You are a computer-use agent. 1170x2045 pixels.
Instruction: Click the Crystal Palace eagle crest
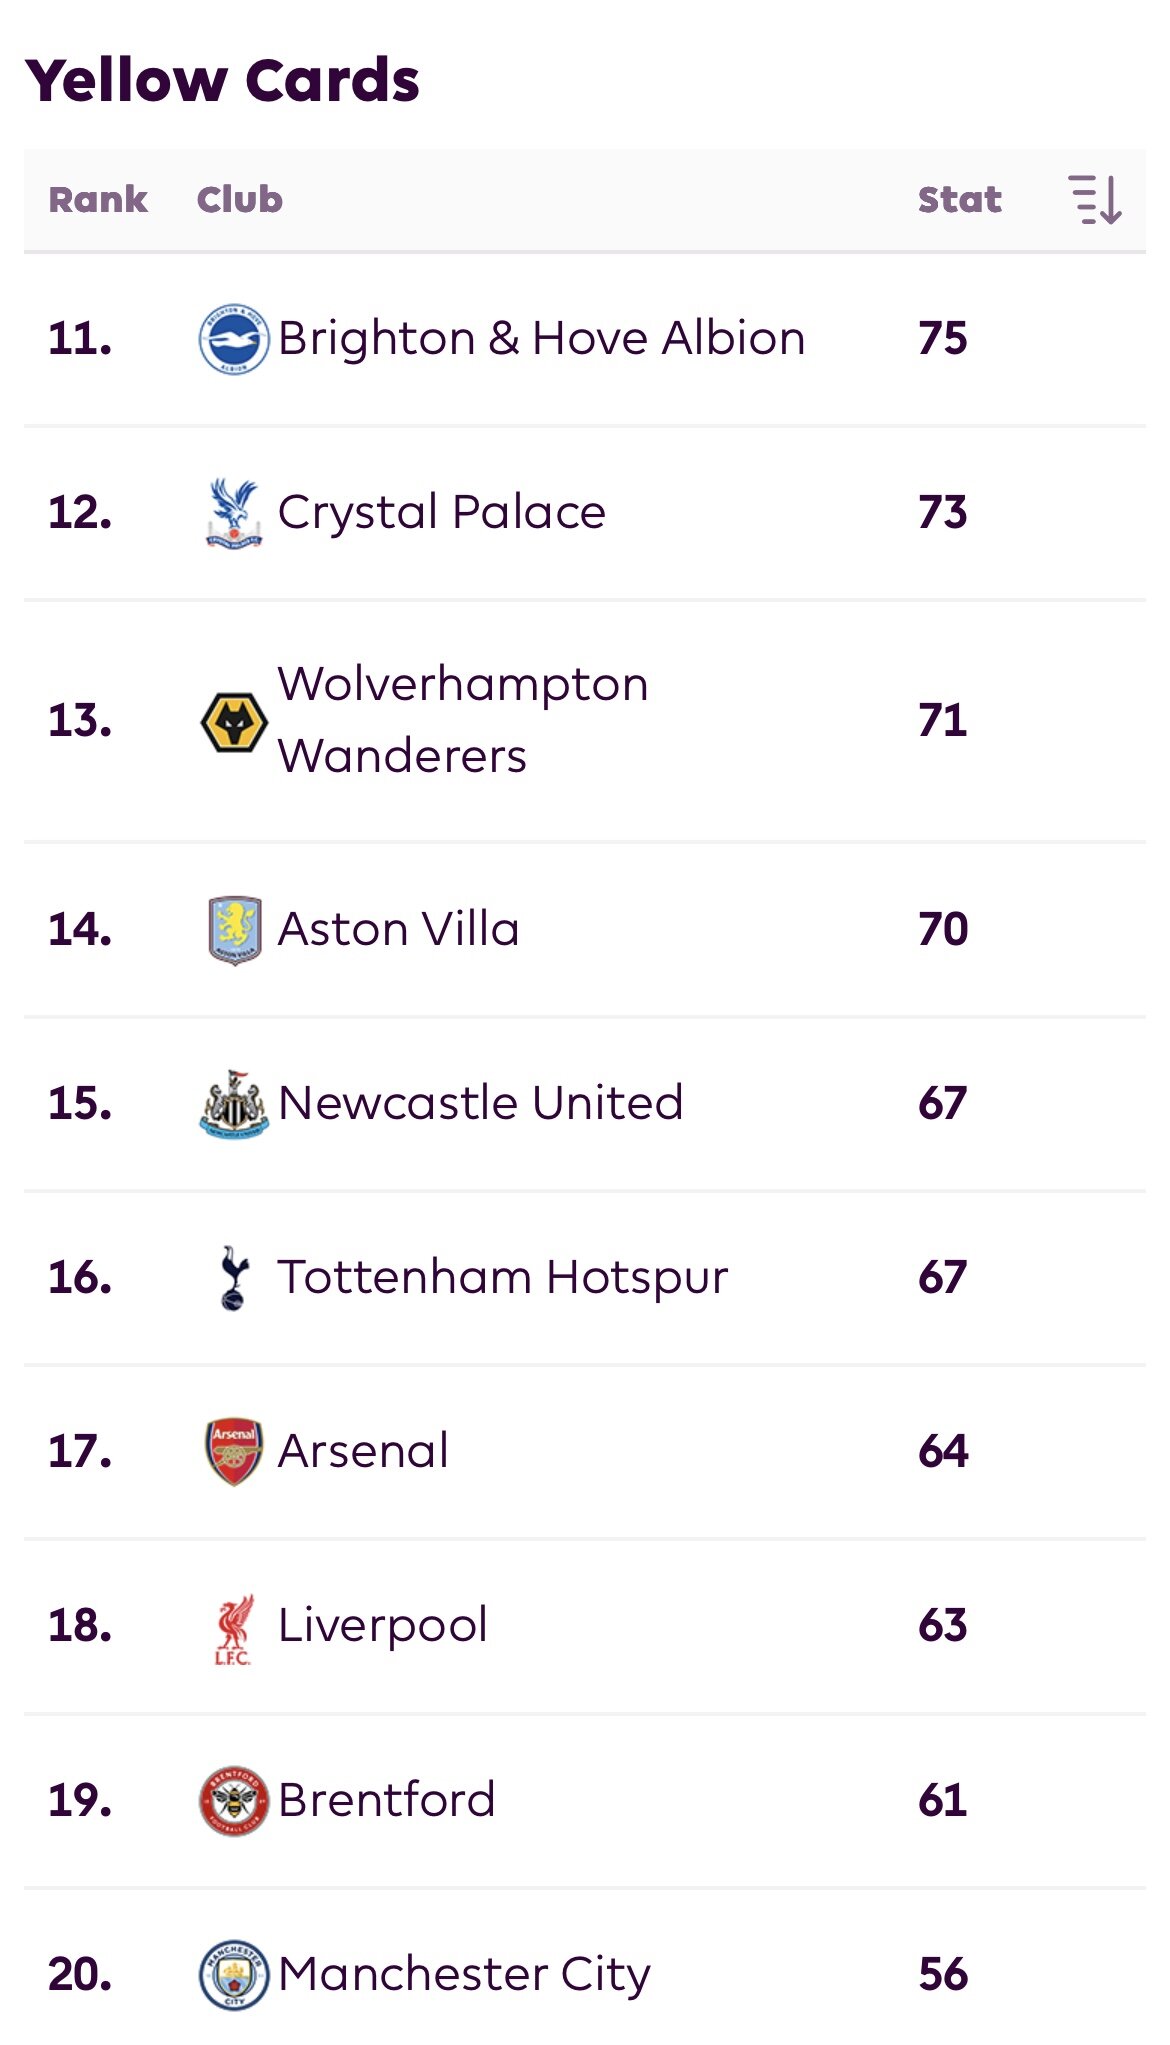(233, 513)
